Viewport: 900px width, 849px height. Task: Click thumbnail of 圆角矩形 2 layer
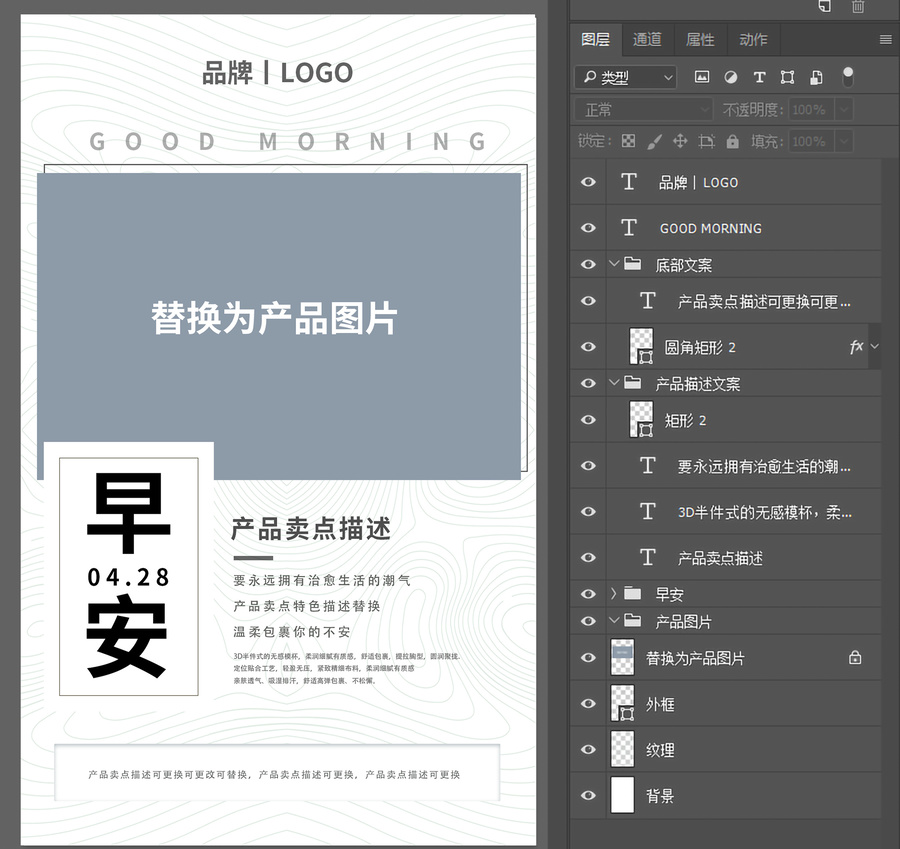pyautogui.click(x=641, y=346)
